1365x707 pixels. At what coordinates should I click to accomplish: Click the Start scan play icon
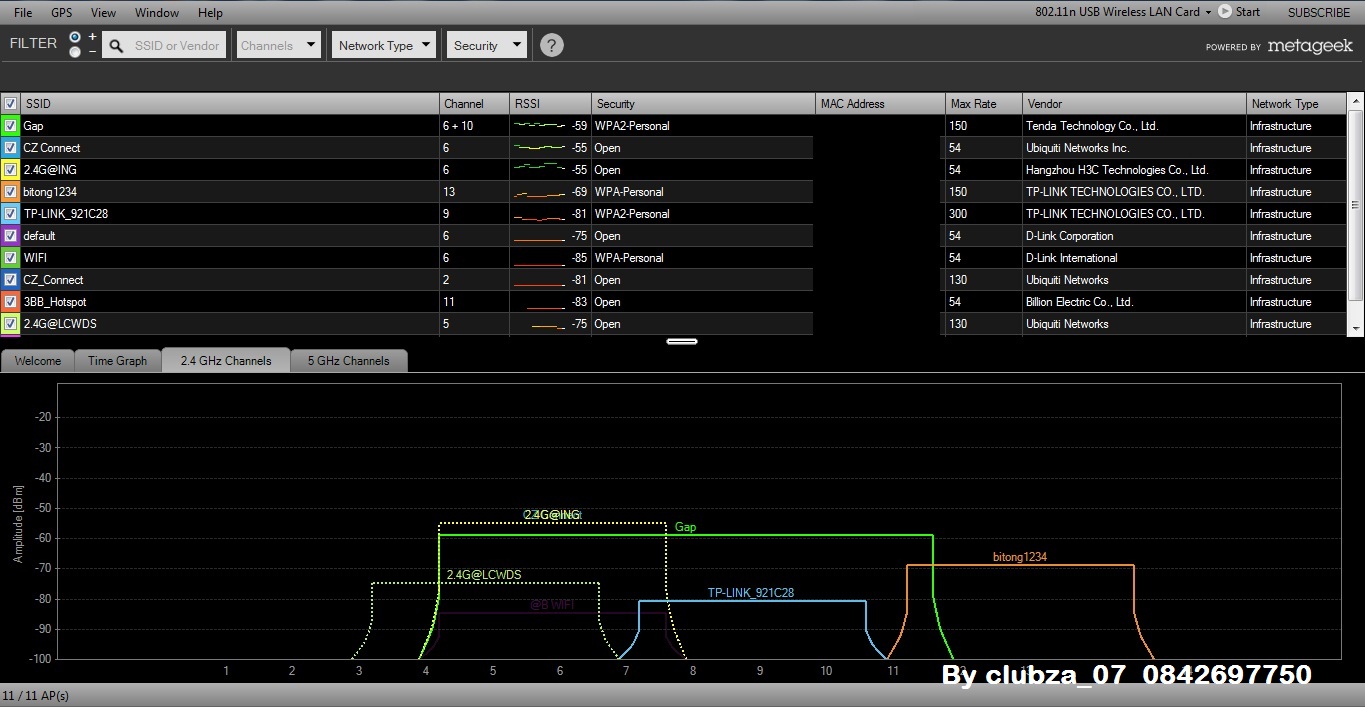point(1224,12)
